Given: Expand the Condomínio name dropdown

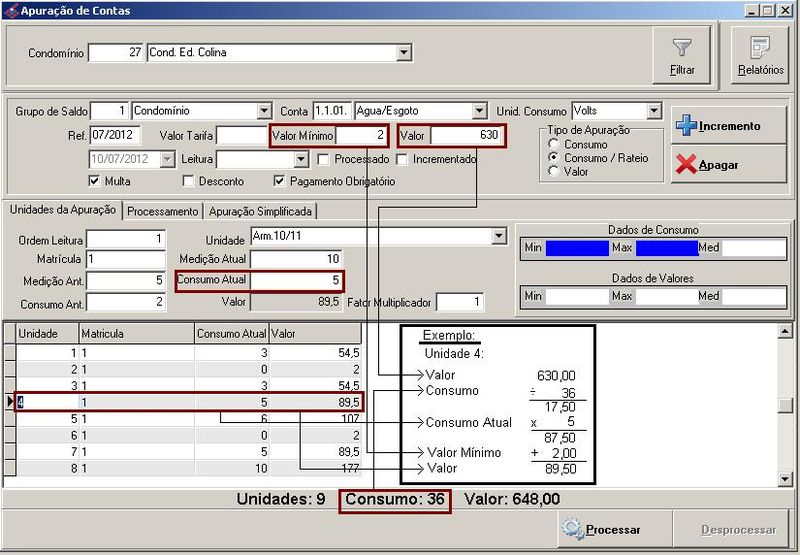Looking at the screenshot, I should click(404, 53).
